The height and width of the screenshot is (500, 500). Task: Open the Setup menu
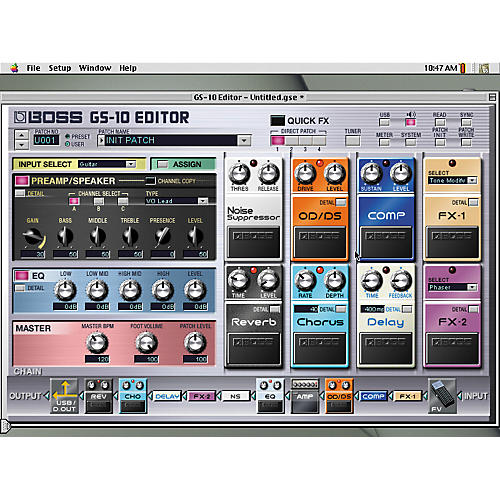click(x=60, y=68)
